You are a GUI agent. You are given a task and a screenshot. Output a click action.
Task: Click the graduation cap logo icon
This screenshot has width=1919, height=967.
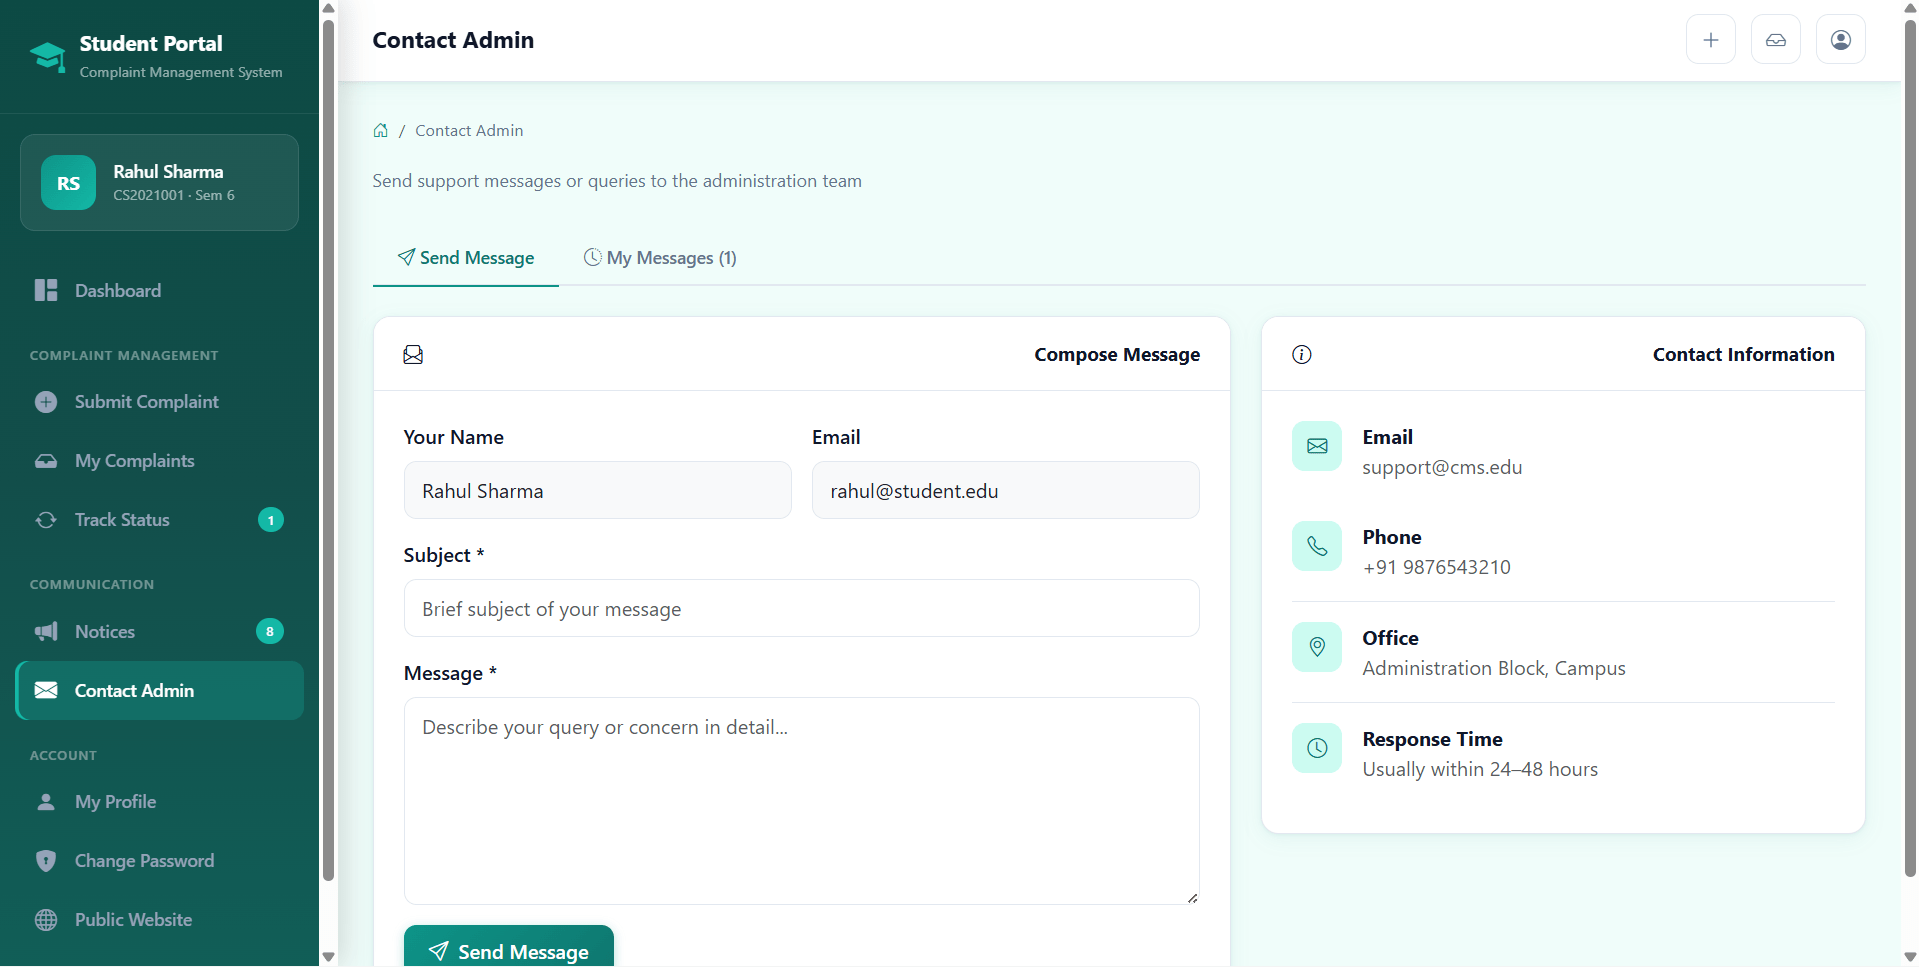tap(47, 57)
